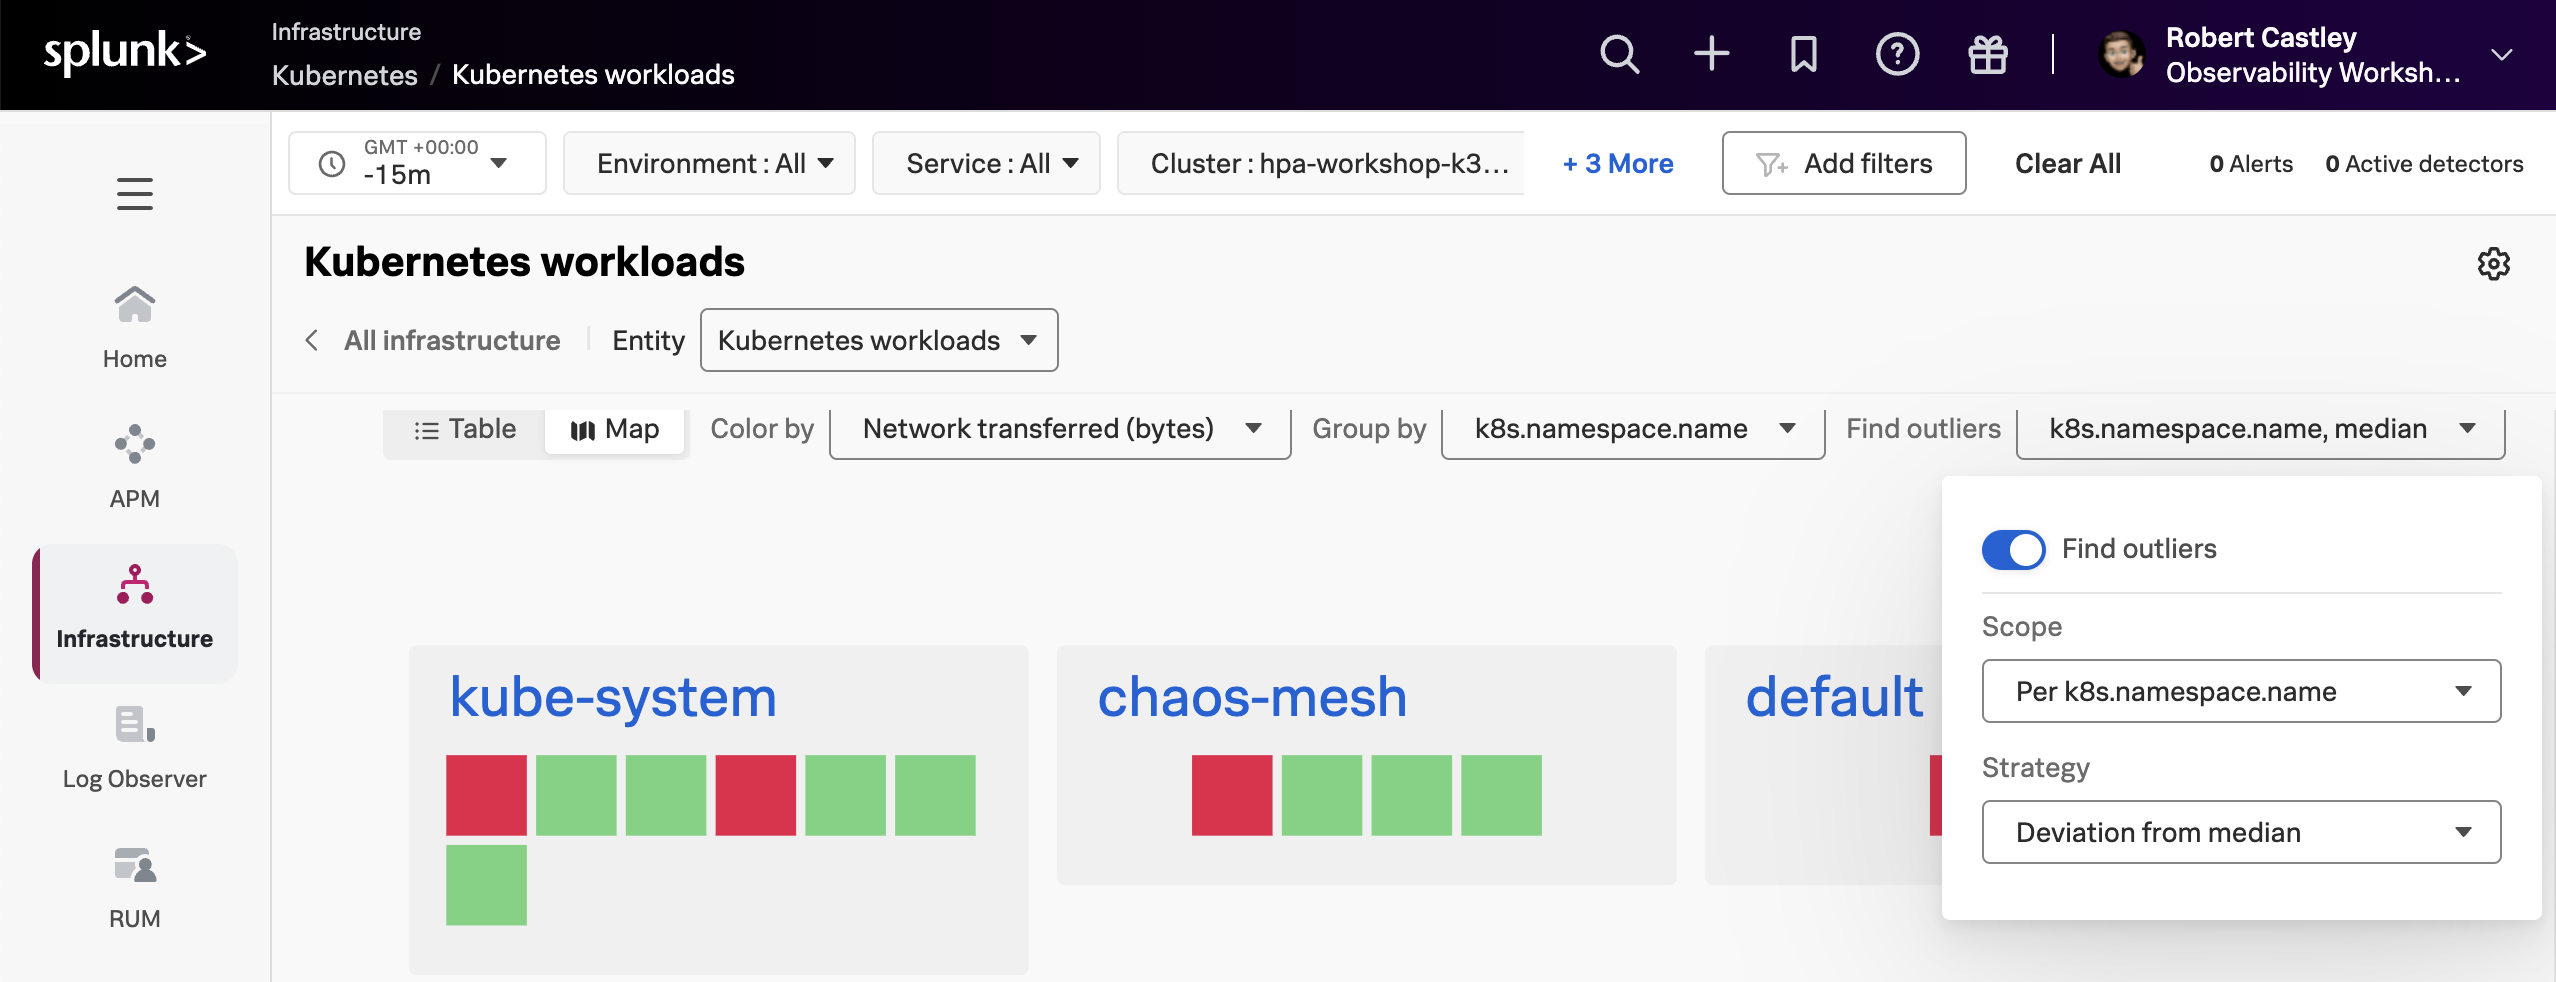Expand the + 3 More filters
This screenshot has width=2556, height=982.
(1615, 163)
